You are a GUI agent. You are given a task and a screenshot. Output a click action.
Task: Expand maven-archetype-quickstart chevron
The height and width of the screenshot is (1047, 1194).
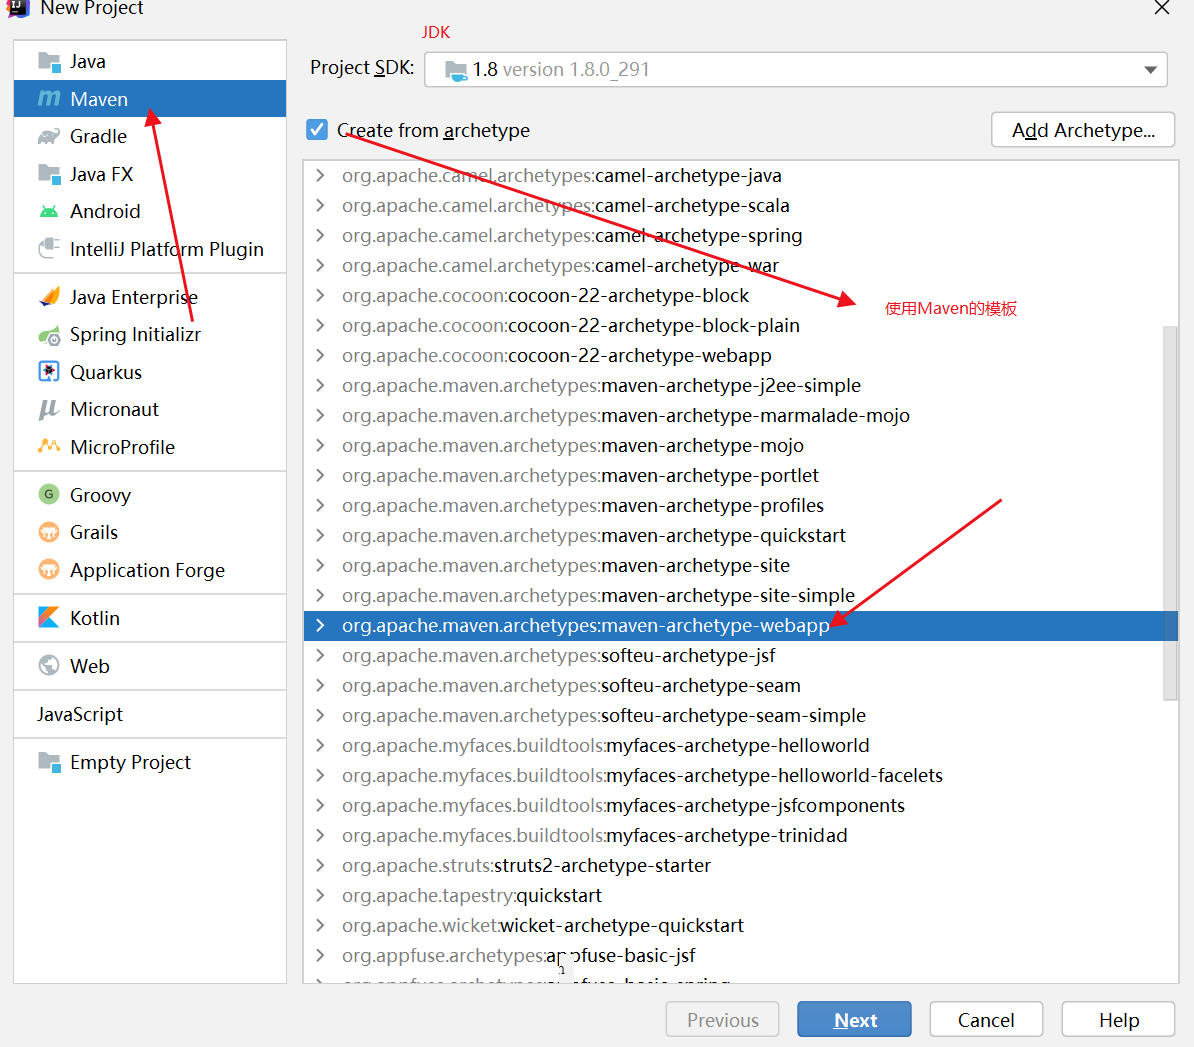[321, 535]
